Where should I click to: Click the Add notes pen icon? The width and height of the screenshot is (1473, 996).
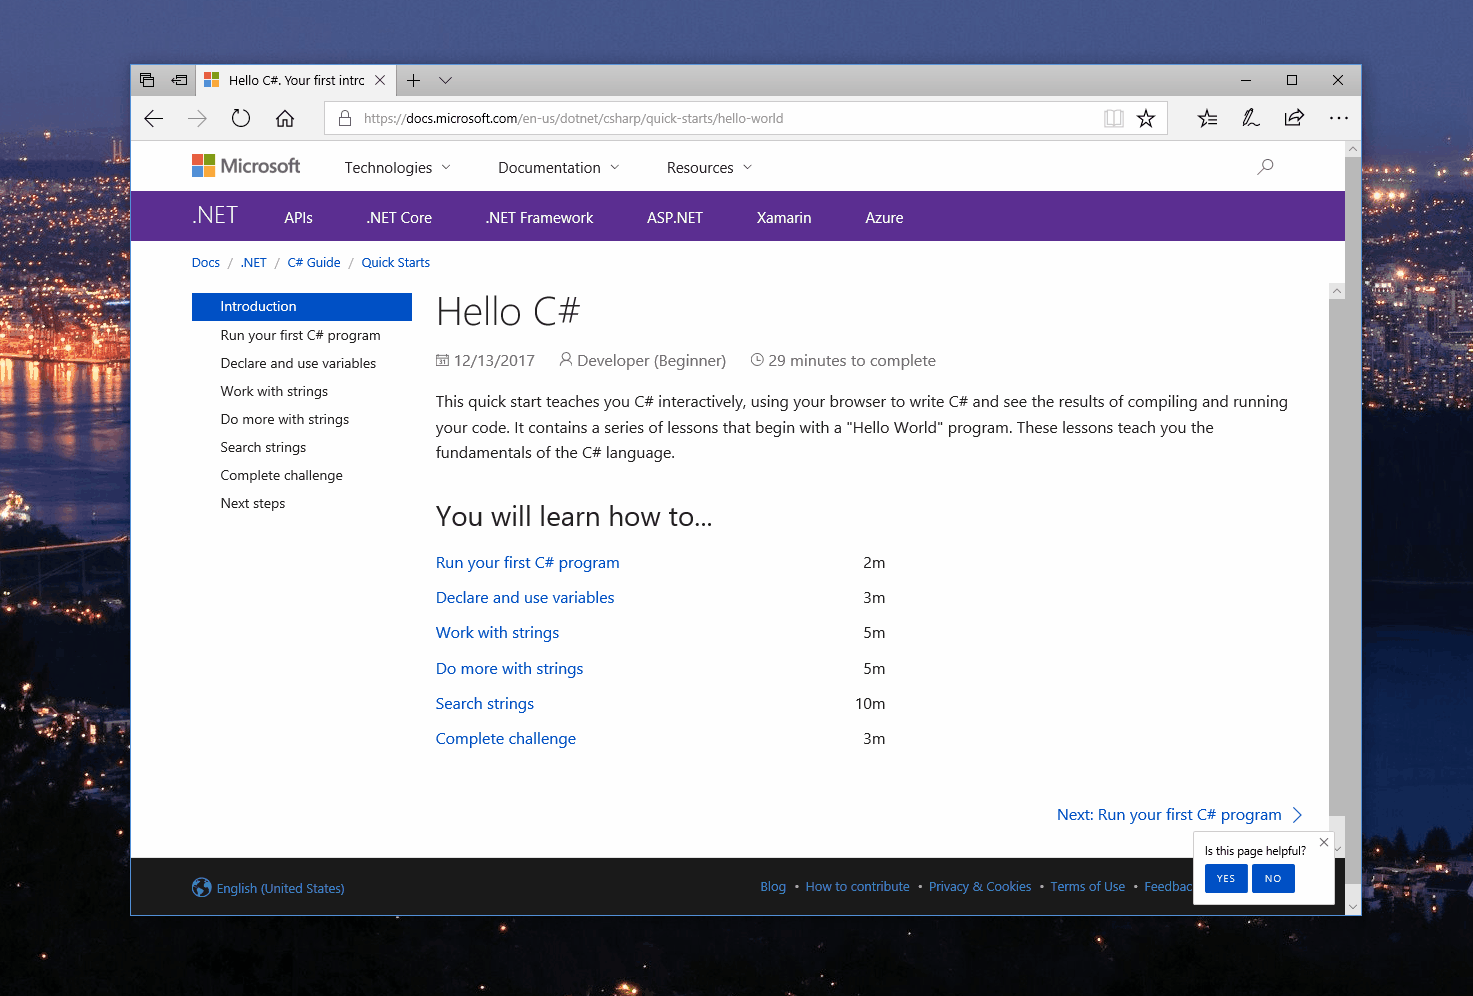[1250, 119]
